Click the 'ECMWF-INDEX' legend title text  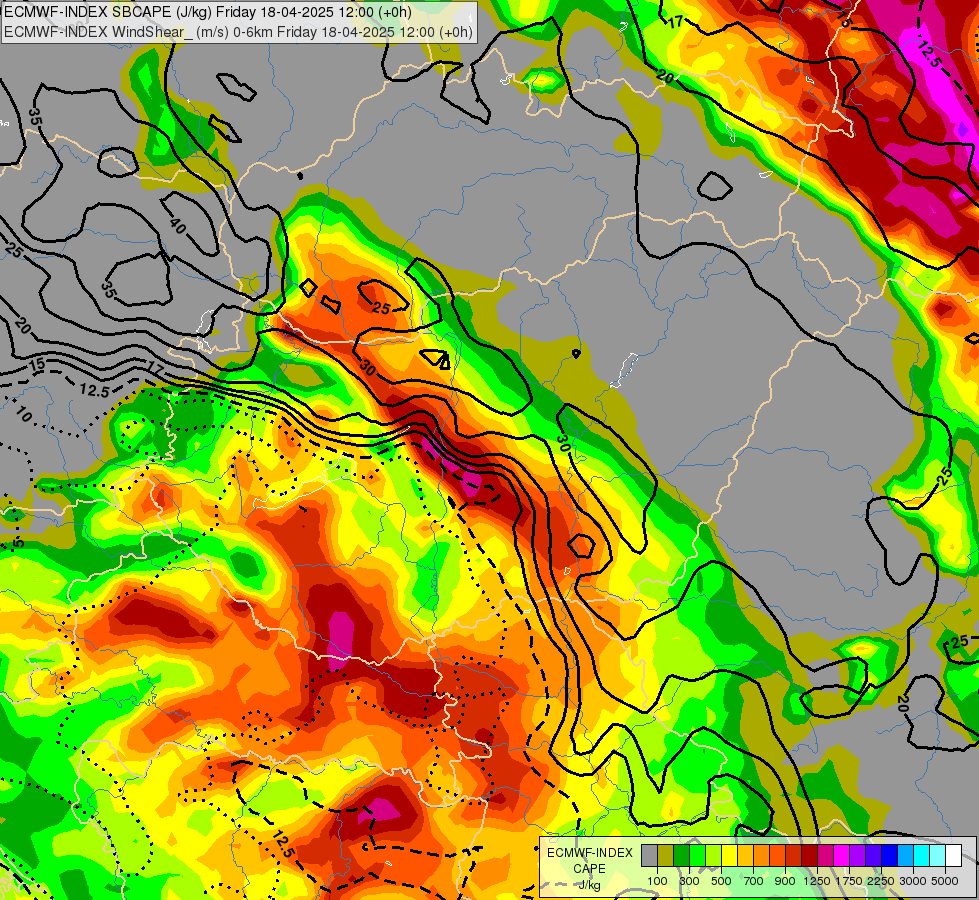590,853
